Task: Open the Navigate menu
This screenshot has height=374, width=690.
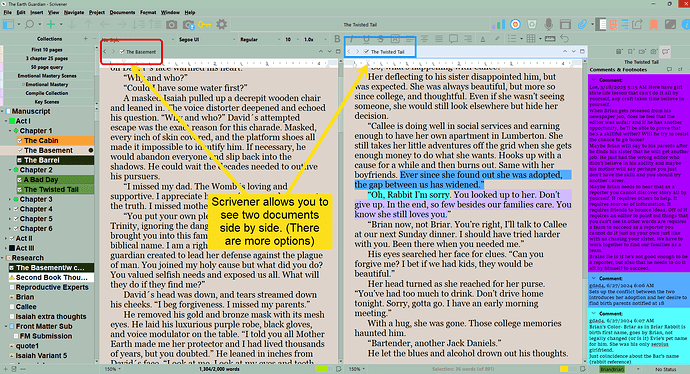Action: [x=73, y=12]
